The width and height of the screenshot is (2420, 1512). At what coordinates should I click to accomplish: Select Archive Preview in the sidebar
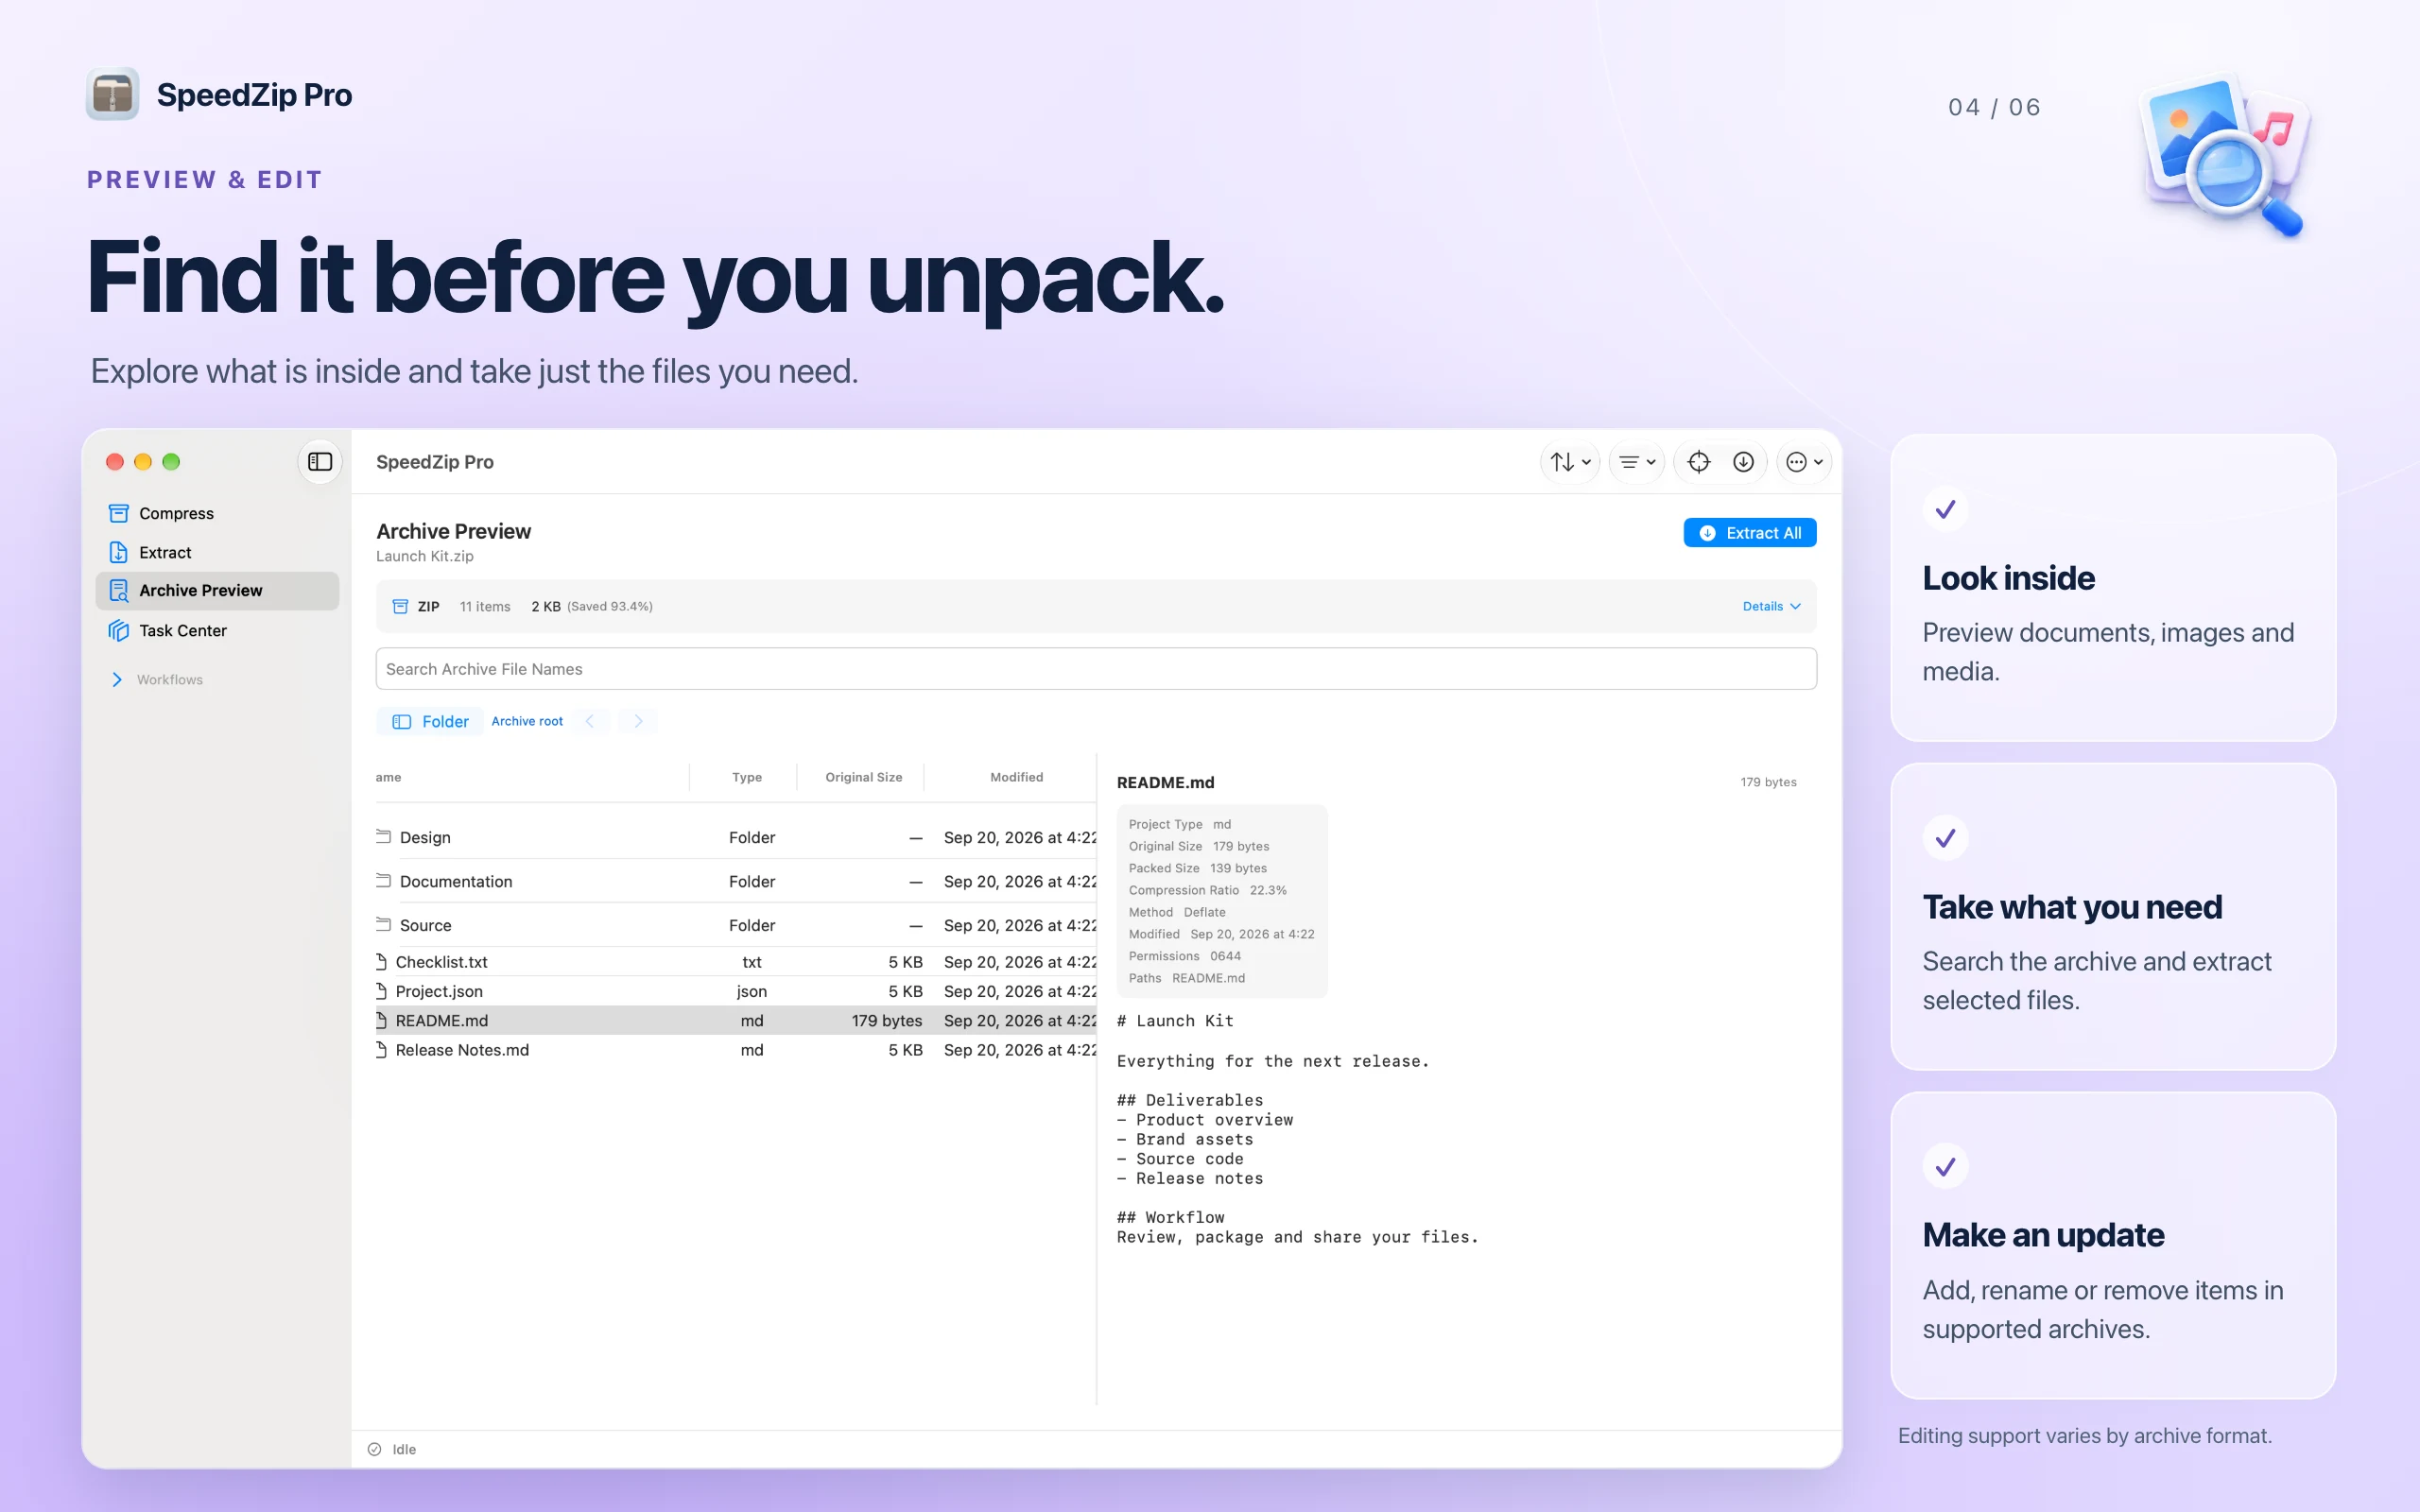(x=217, y=590)
